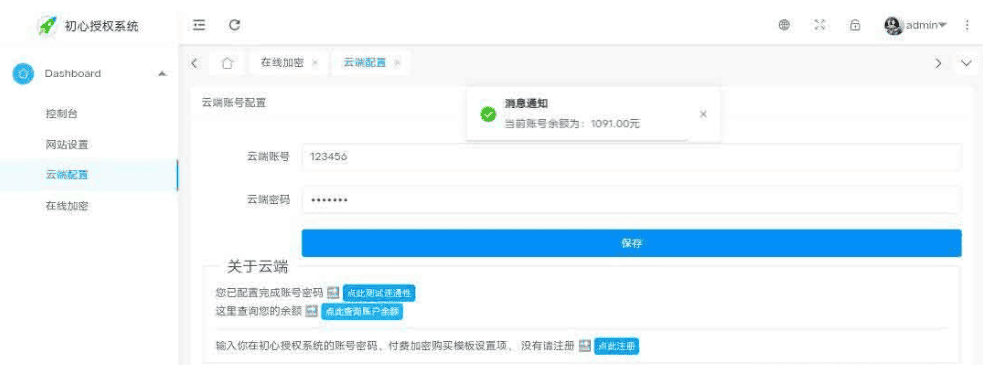Viewport: 983px width, 365px height.
Task: Enter fullscreen with the expand icon
Action: 819,25
